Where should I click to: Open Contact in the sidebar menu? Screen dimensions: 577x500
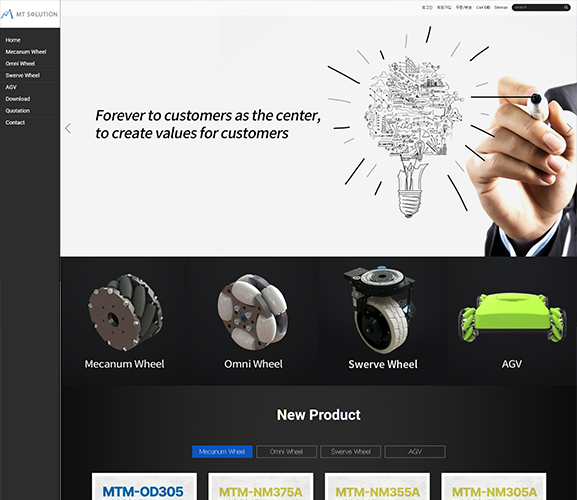pyautogui.click(x=15, y=123)
